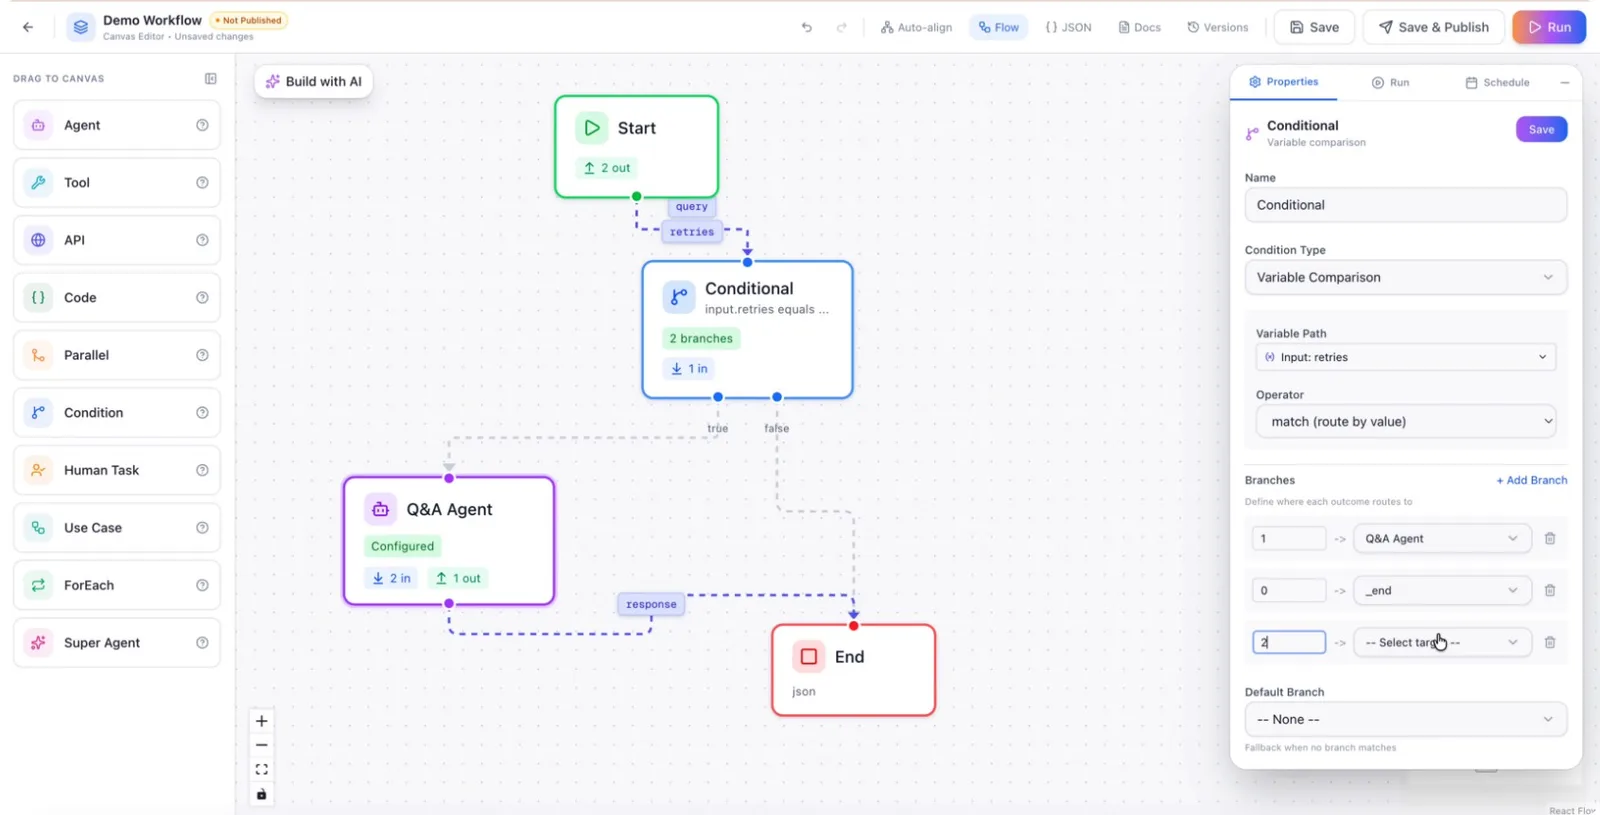Click Save & Publish

point(1433,27)
